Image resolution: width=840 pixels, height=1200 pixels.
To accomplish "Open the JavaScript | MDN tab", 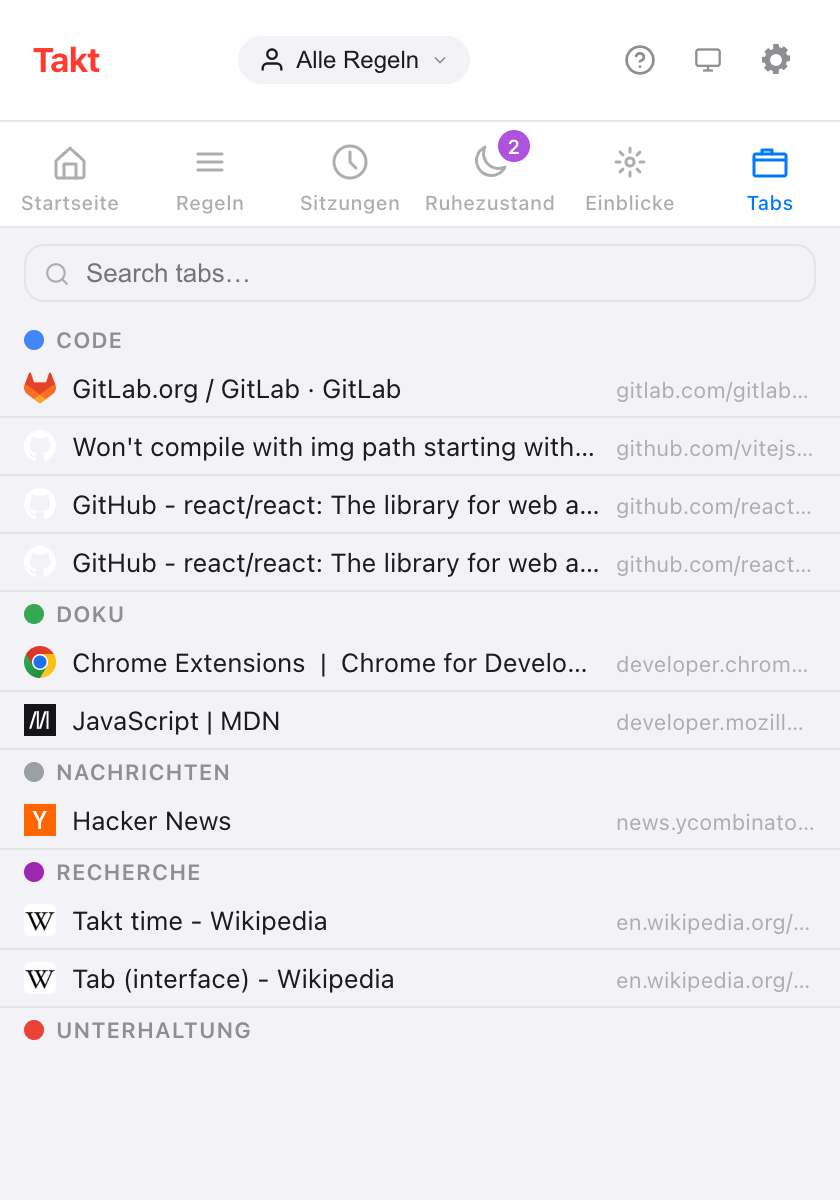I will pos(420,721).
